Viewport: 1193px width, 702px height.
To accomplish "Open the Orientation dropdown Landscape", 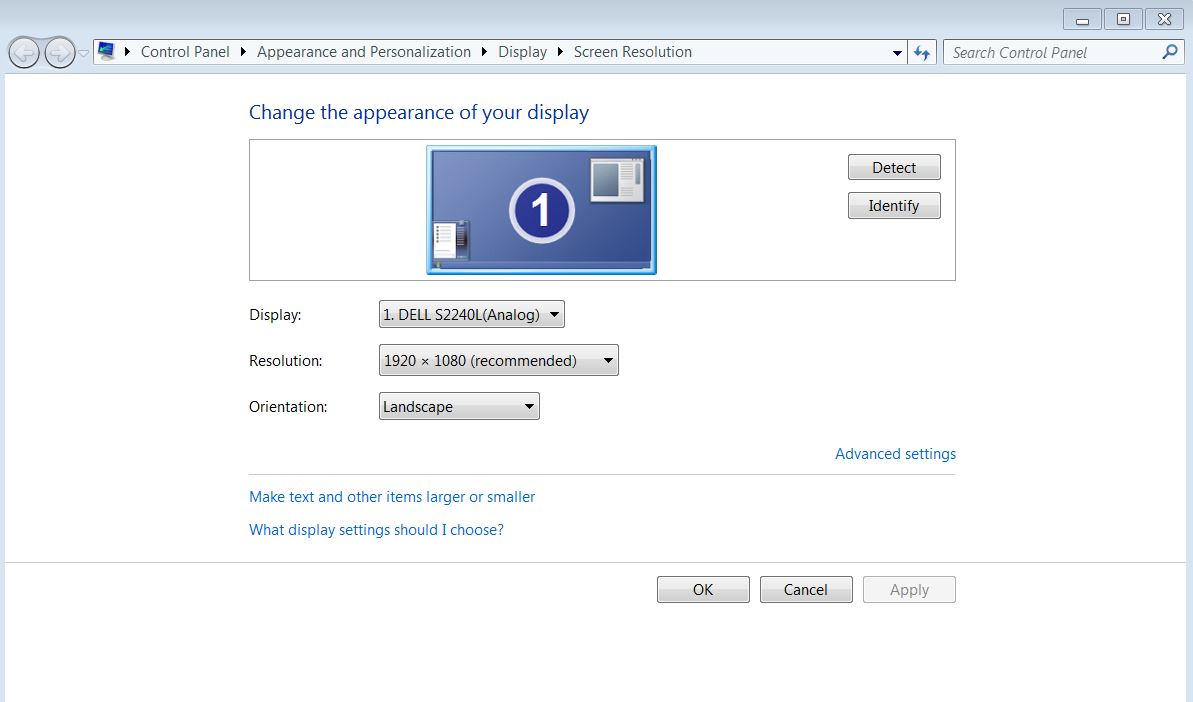I will coord(459,406).
